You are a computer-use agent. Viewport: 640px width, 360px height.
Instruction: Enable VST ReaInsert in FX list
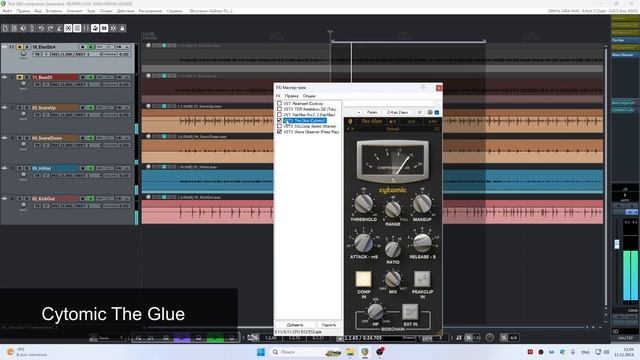[x=280, y=104]
